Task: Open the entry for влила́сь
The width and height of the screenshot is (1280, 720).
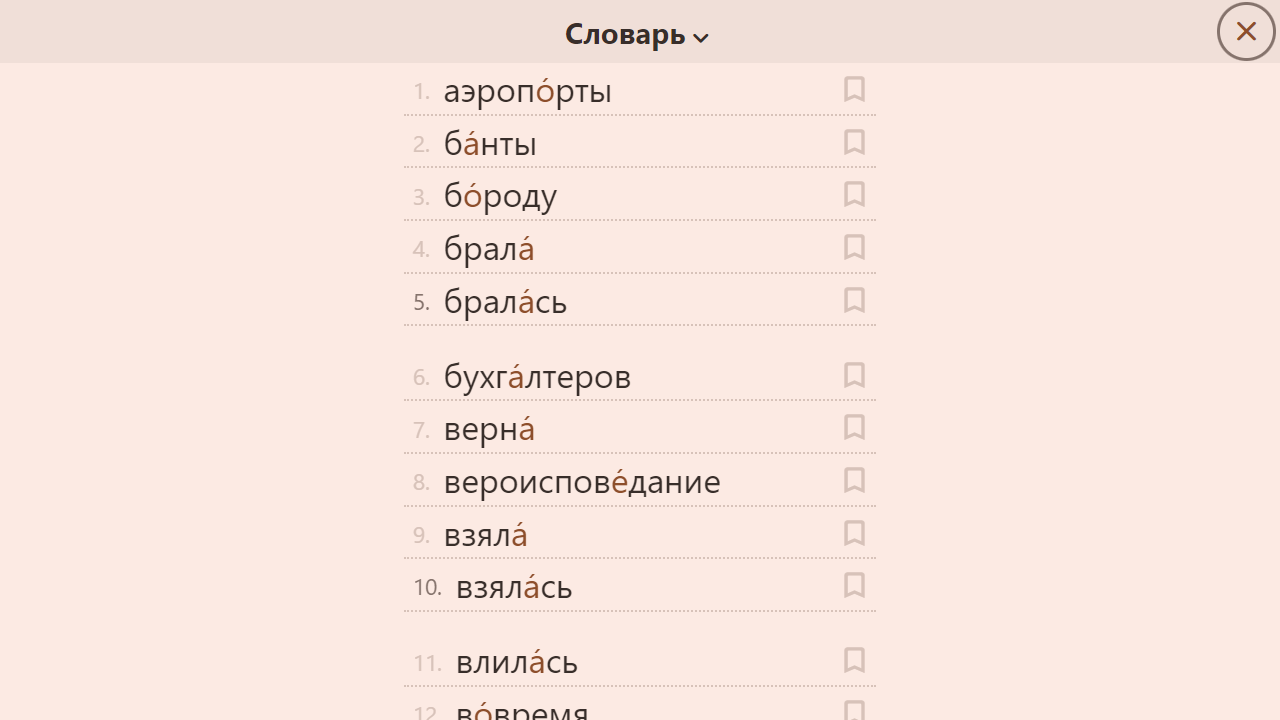Action: (x=517, y=661)
